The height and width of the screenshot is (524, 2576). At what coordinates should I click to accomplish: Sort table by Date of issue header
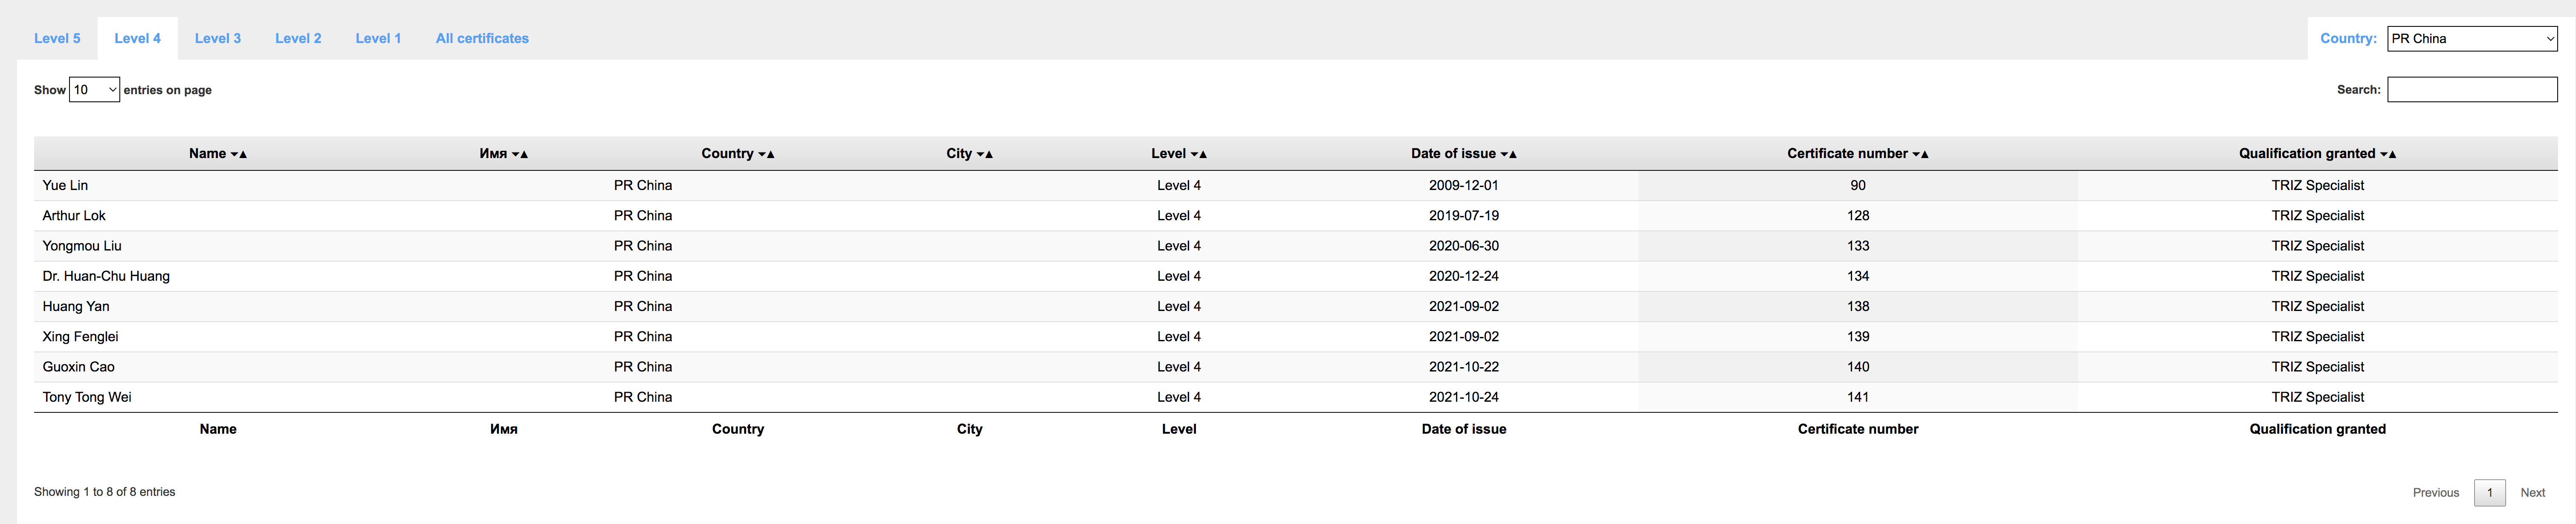(x=1464, y=154)
